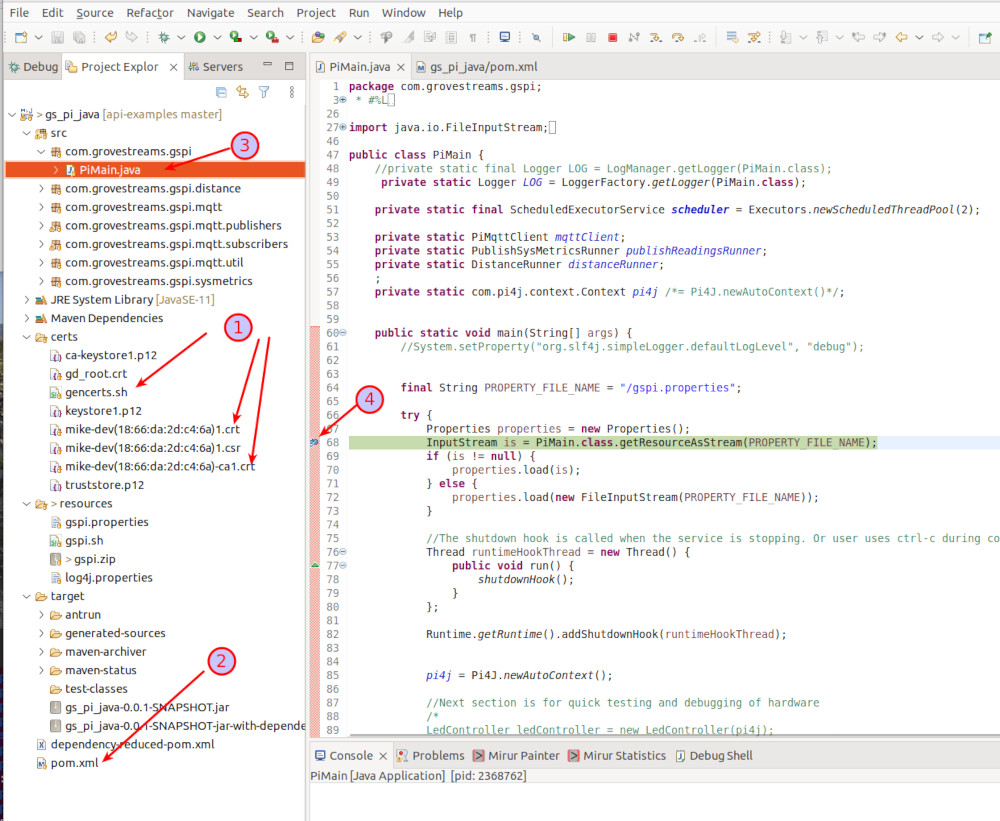This screenshot has width=1000, height=821.
Task: Save all open editors via Save All icon
Action: point(78,35)
